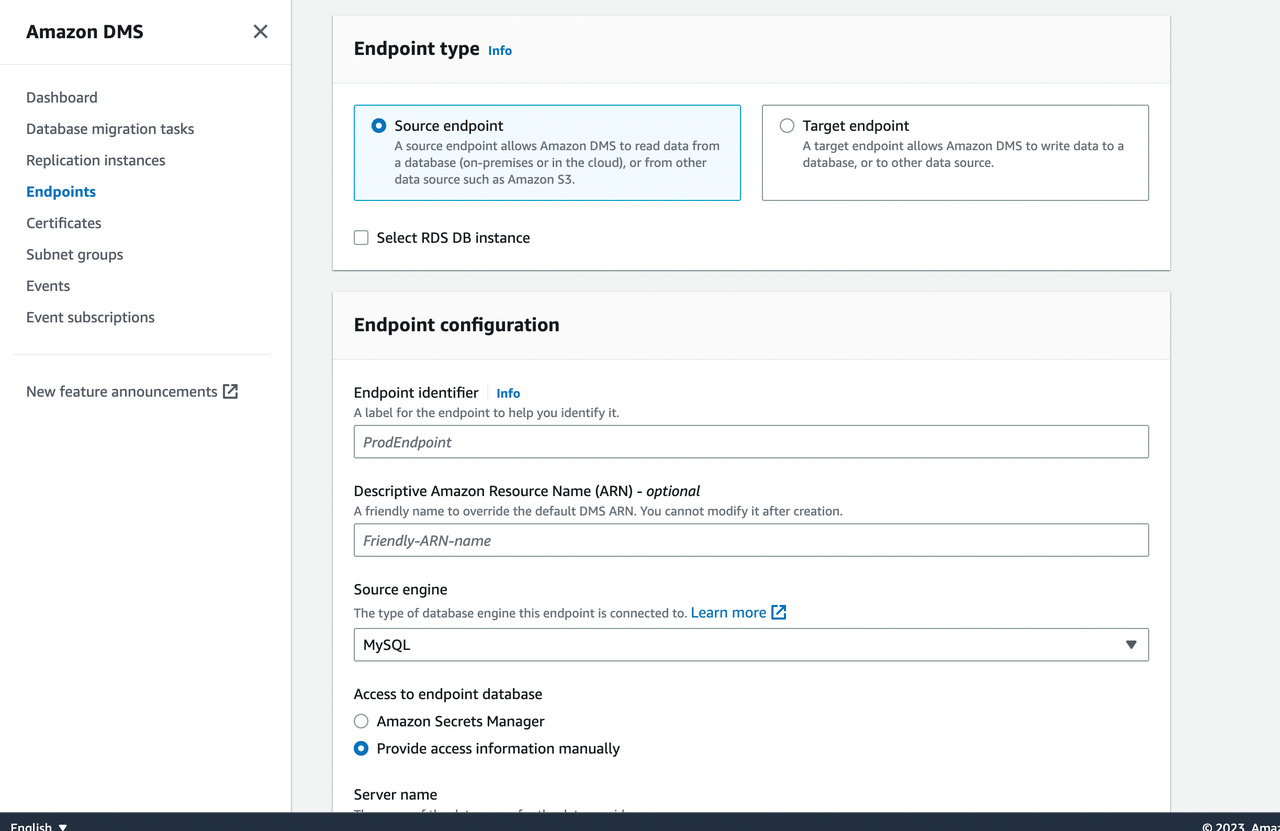
Task: Open the Endpoints sidebar item
Action: 61,192
